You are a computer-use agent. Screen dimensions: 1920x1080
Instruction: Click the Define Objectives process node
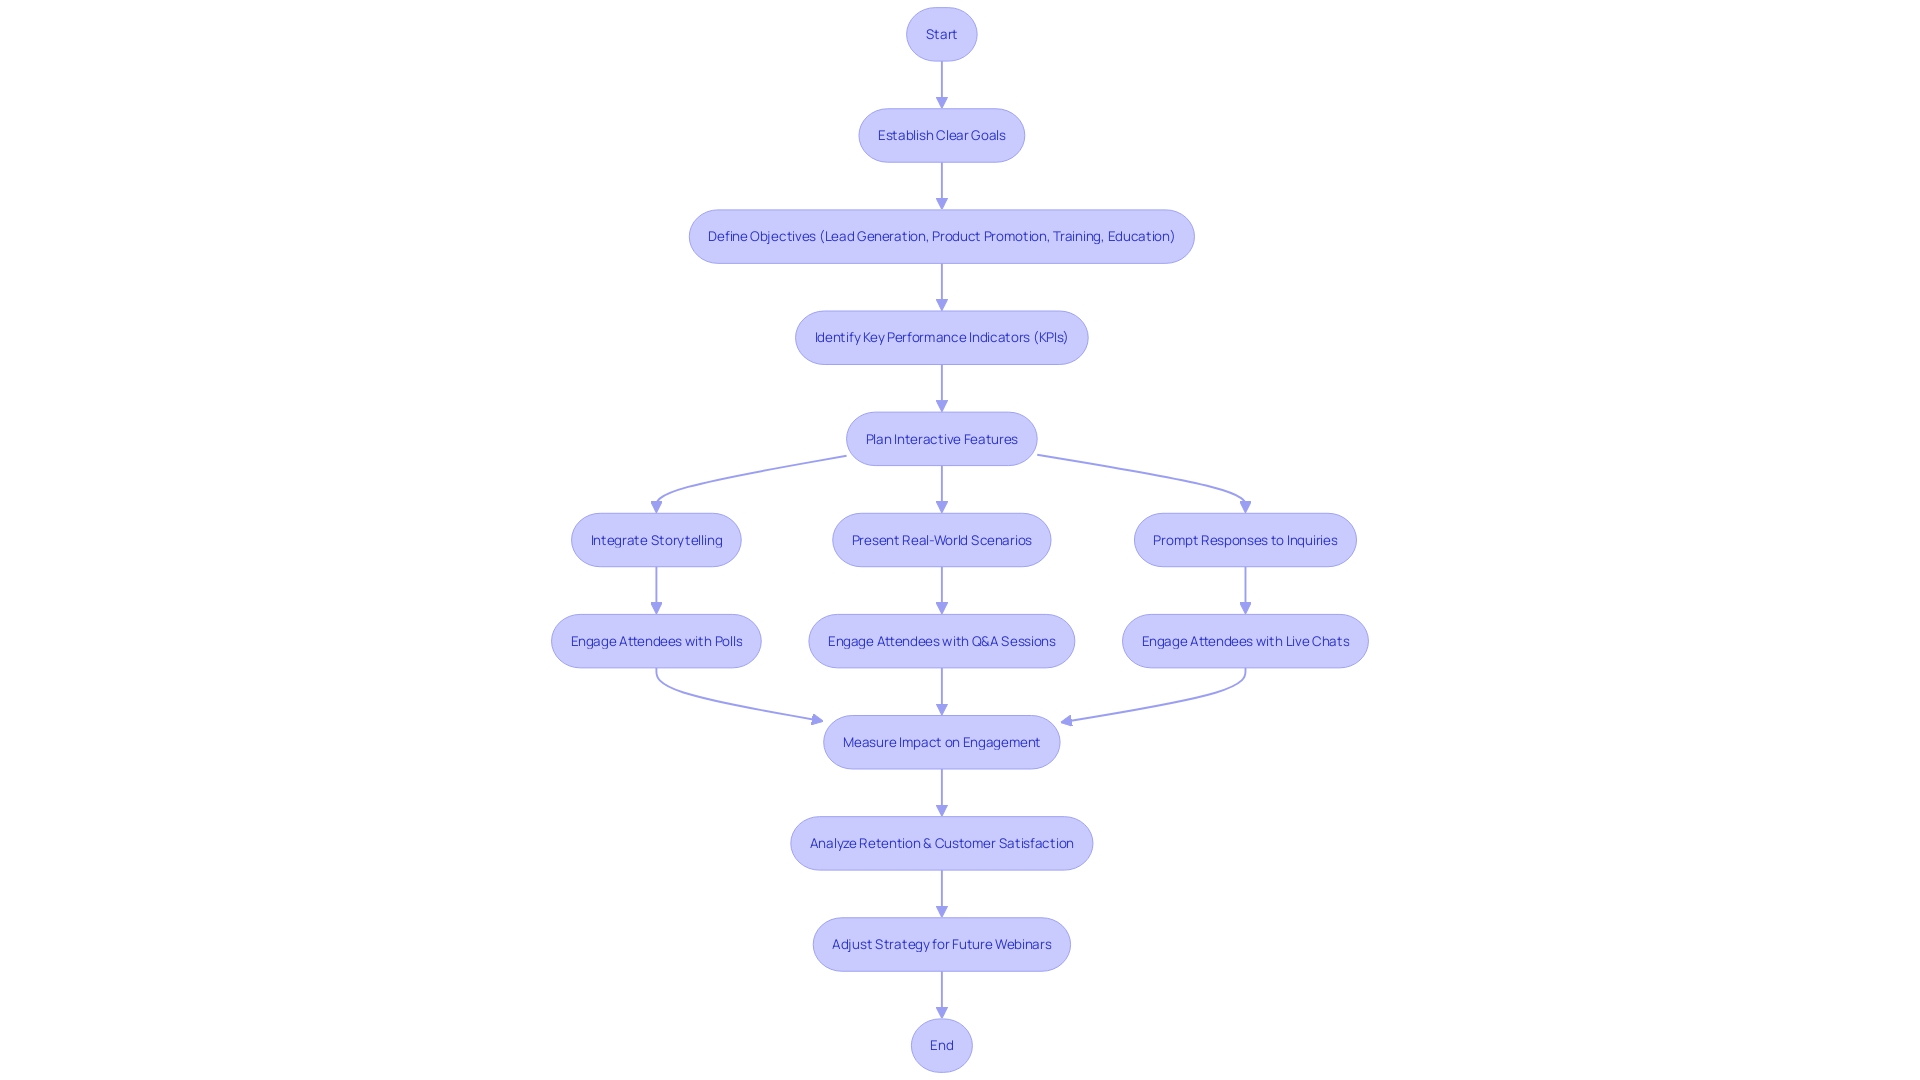[x=940, y=235]
